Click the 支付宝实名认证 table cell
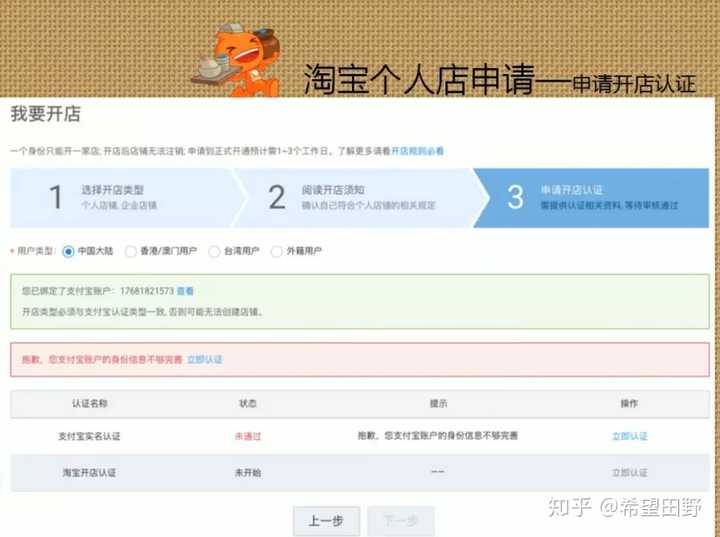 pos(89,436)
